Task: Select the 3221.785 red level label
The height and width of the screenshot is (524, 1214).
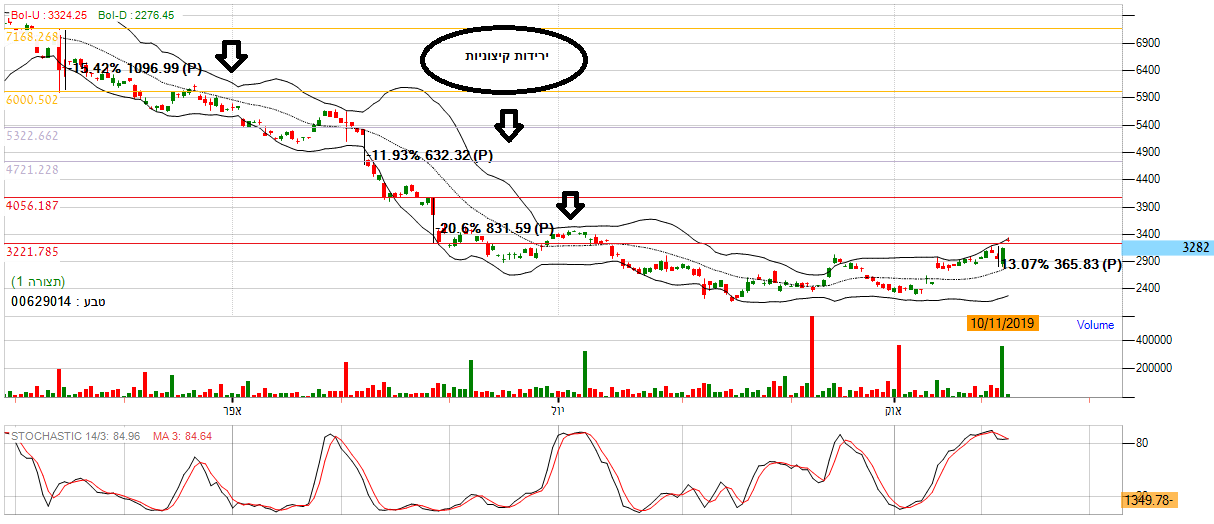Action: pyautogui.click(x=32, y=252)
